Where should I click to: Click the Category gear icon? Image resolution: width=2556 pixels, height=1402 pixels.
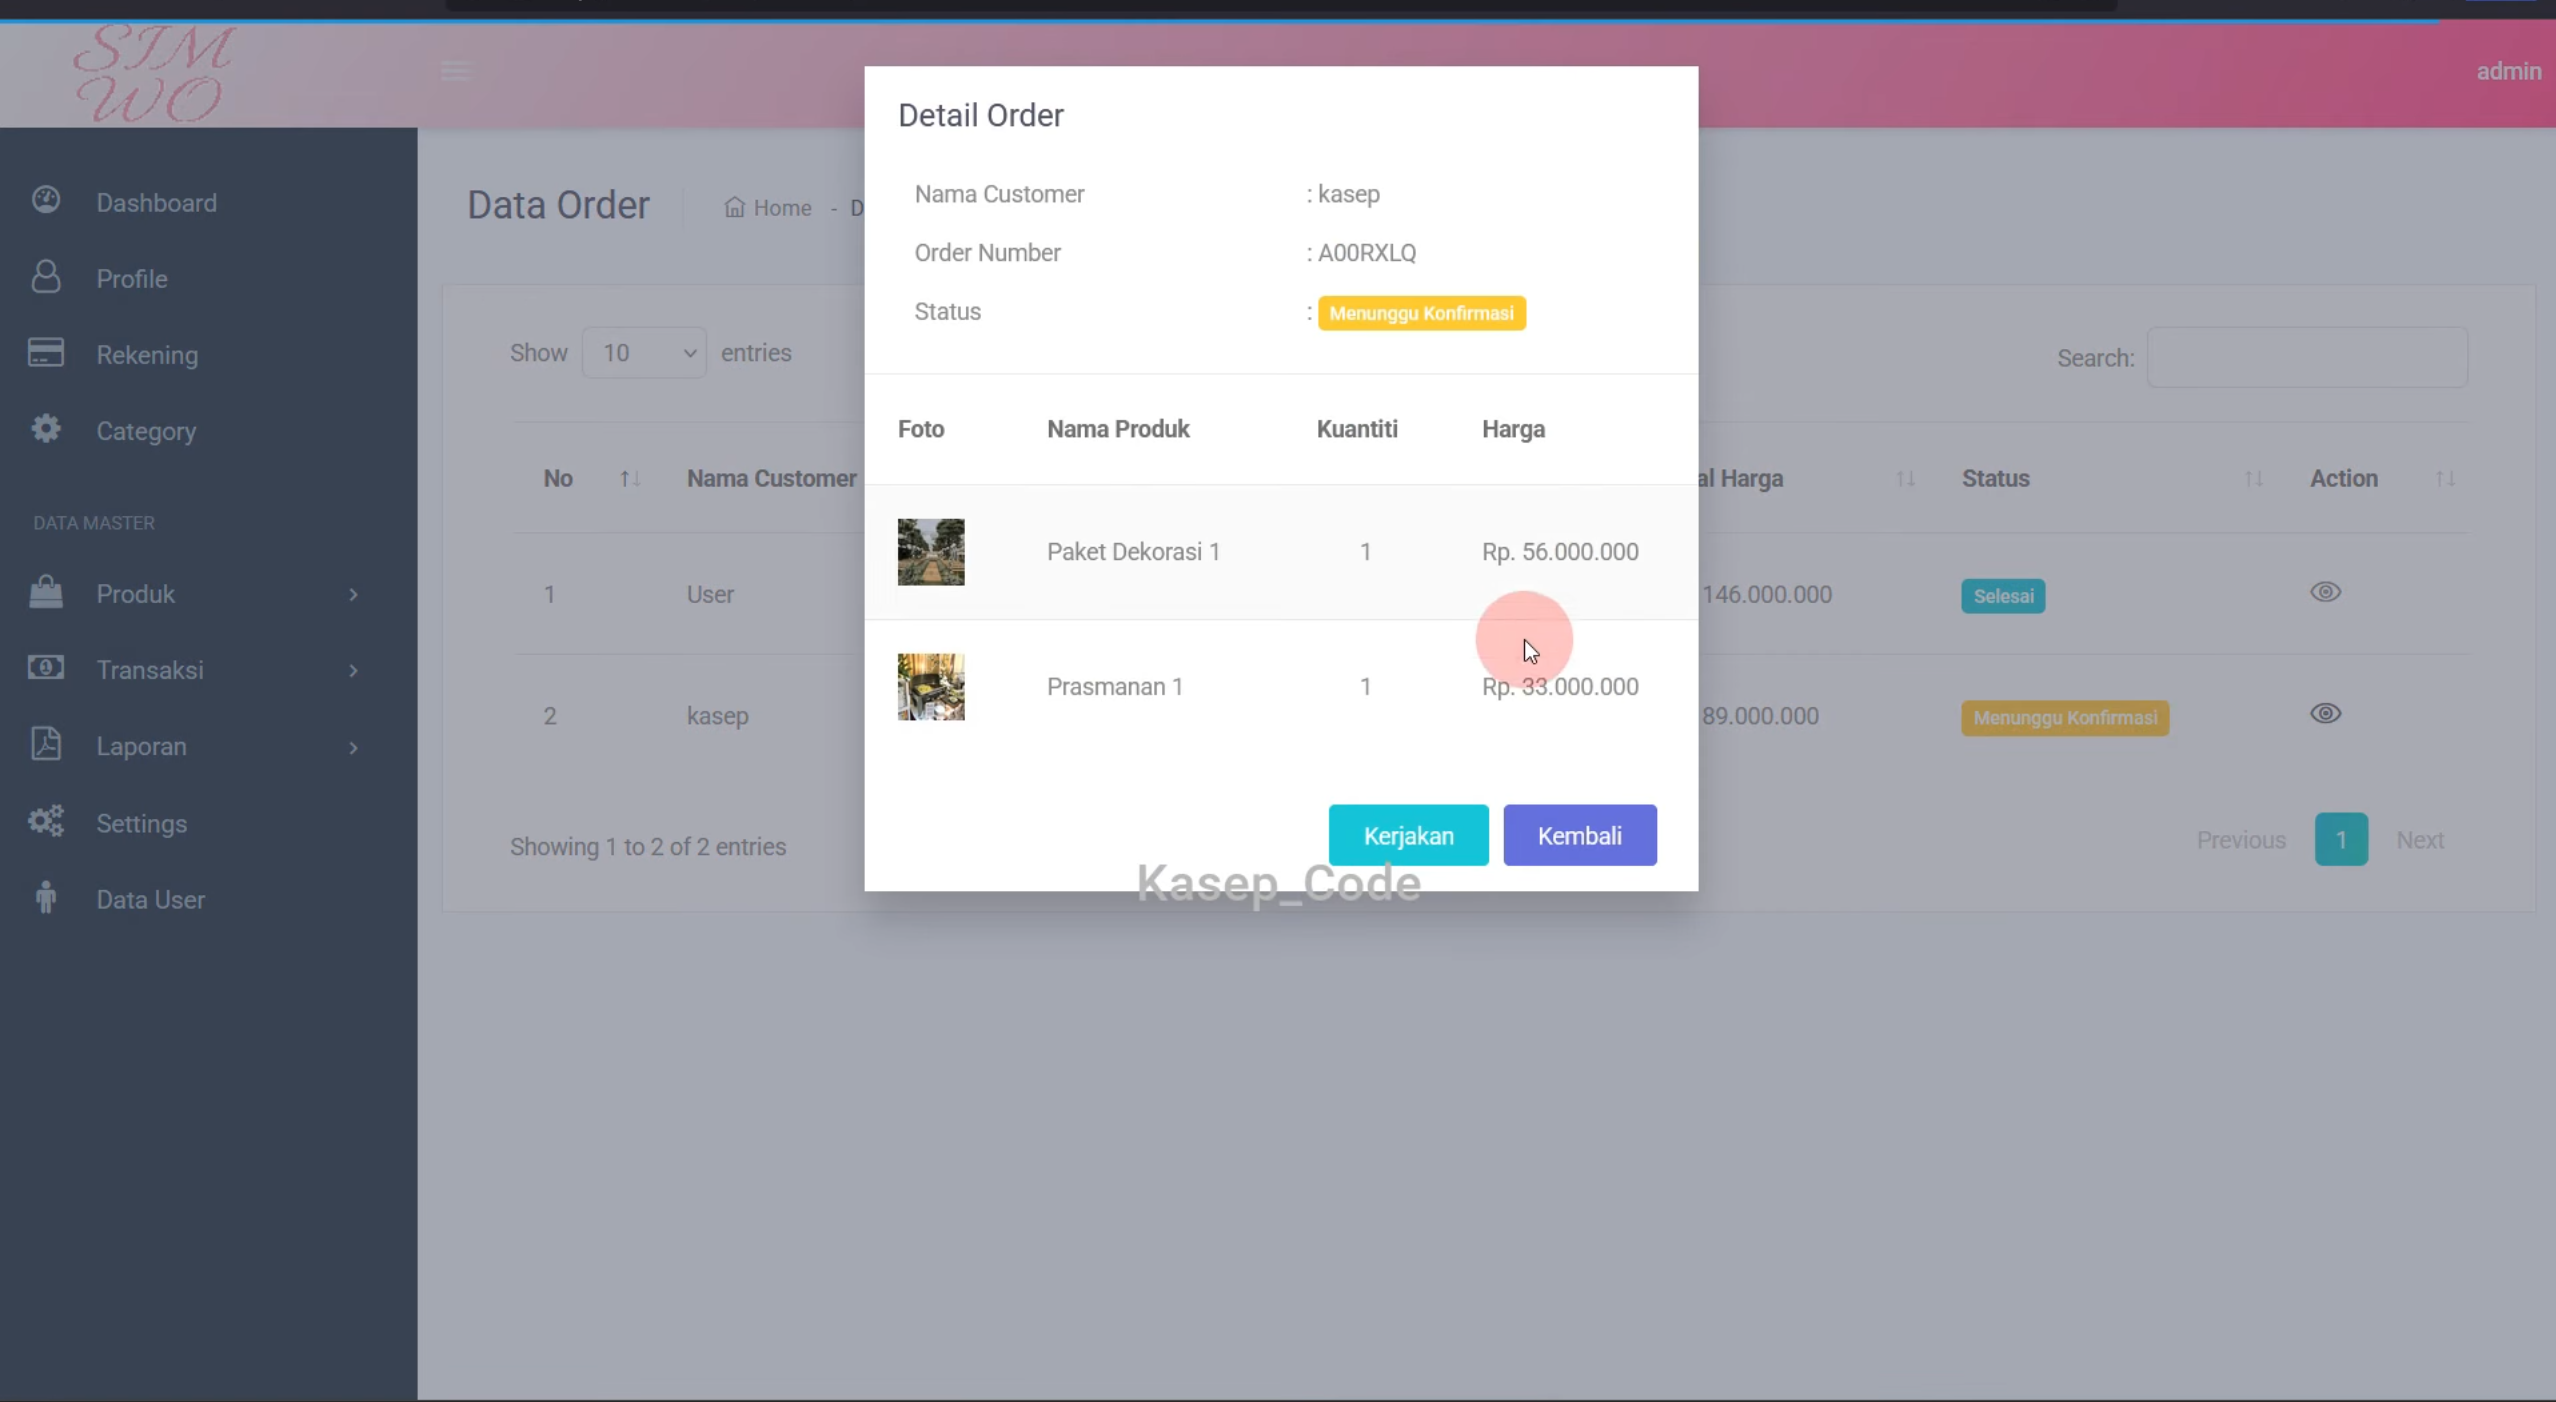[x=46, y=429]
